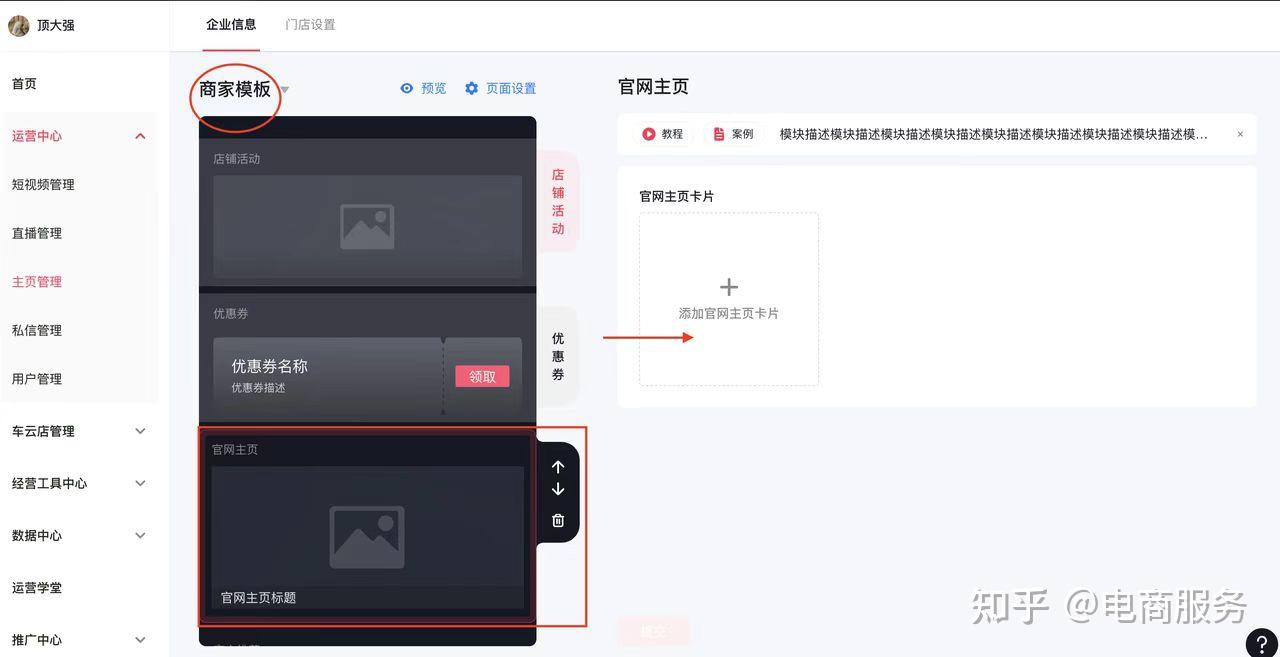Click the 案例 document icon
Image resolution: width=1280 pixels, height=657 pixels.
click(x=718, y=133)
